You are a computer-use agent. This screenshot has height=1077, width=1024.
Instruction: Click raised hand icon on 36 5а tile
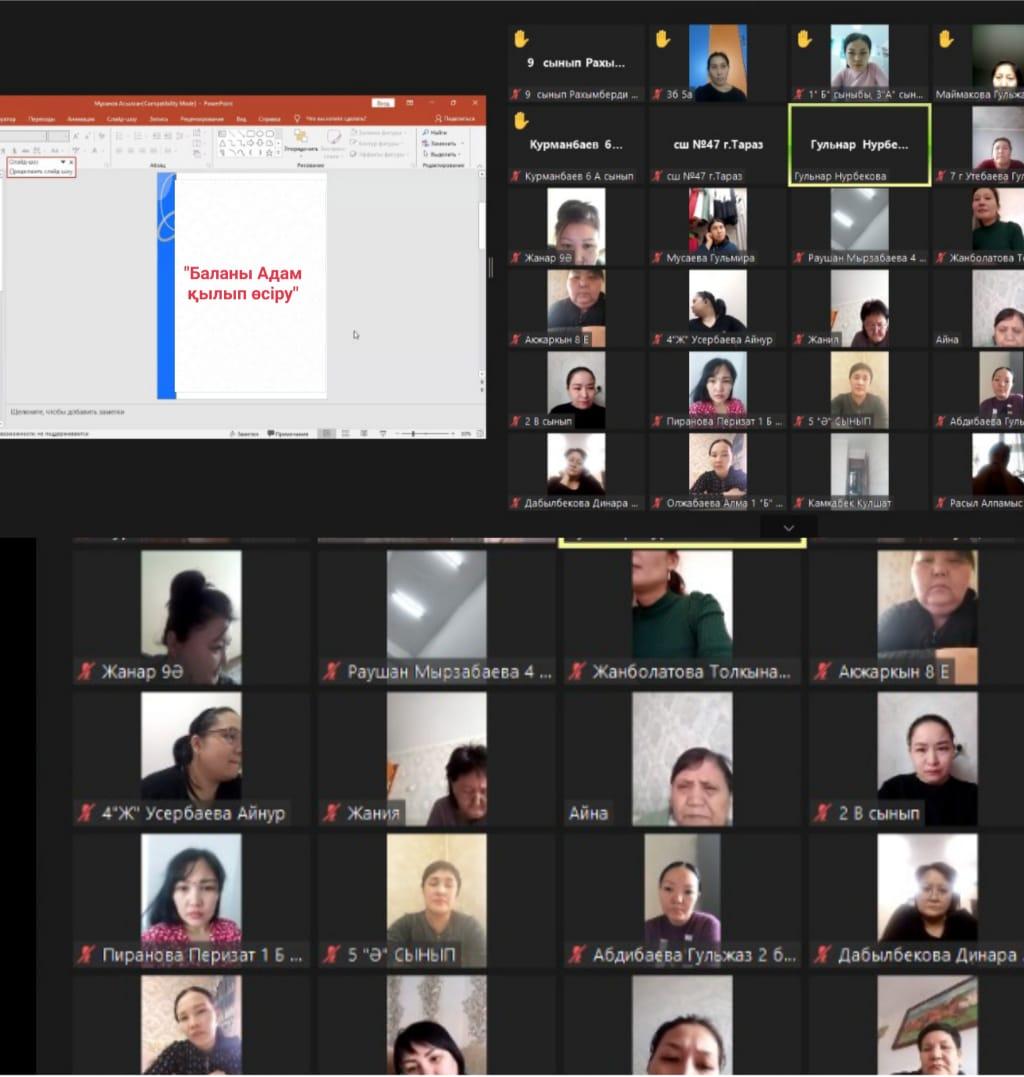tap(663, 39)
